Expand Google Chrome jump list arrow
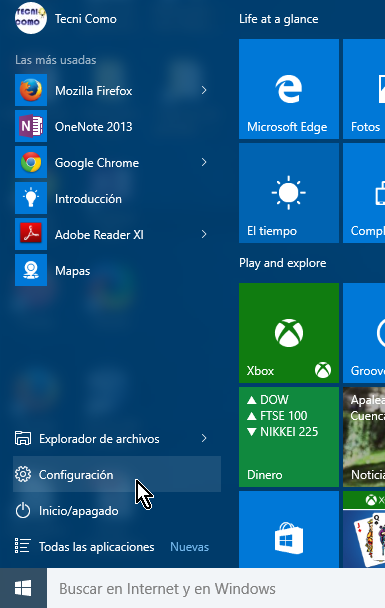This screenshot has width=385, height=608. 204,162
